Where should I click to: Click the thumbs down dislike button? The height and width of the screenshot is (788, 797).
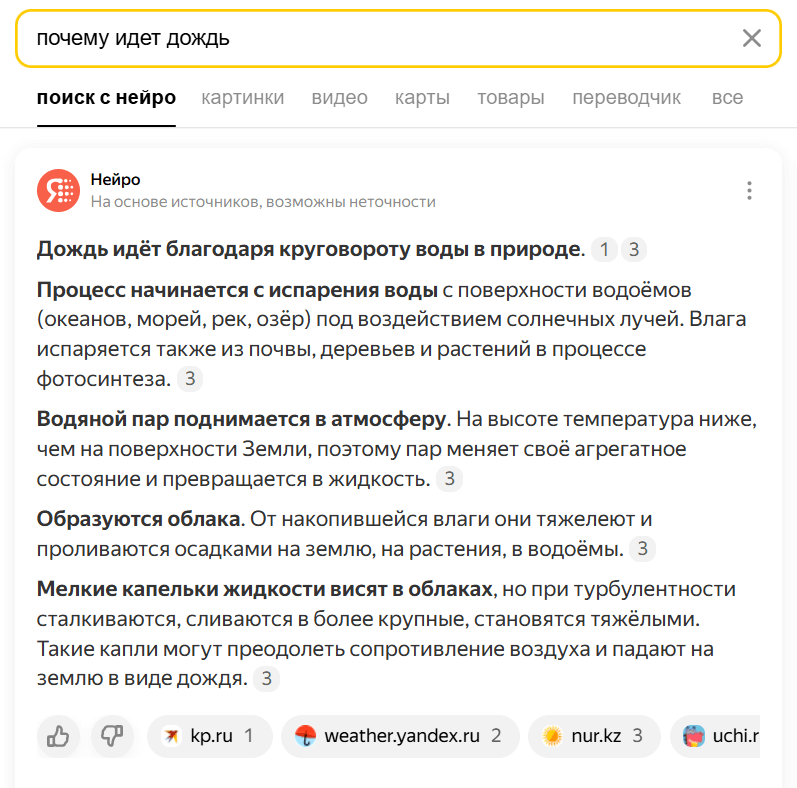click(112, 737)
